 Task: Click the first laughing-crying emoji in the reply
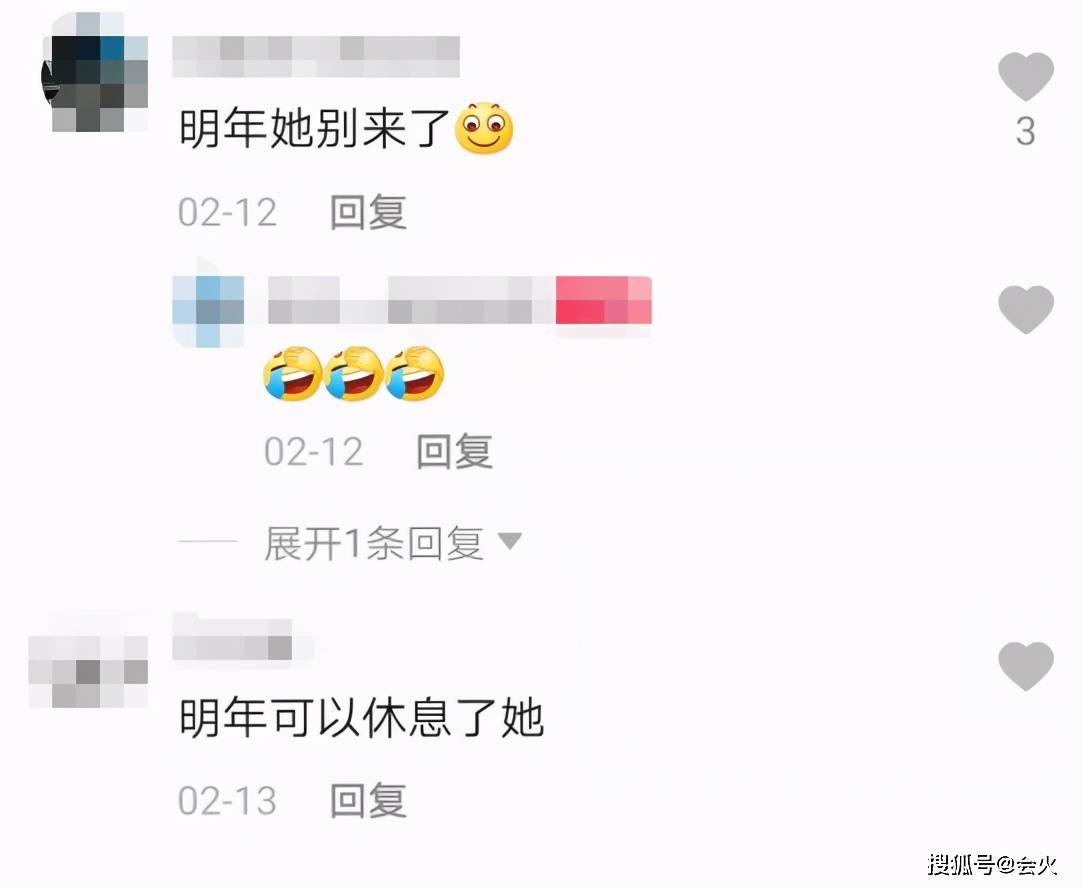[293, 373]
